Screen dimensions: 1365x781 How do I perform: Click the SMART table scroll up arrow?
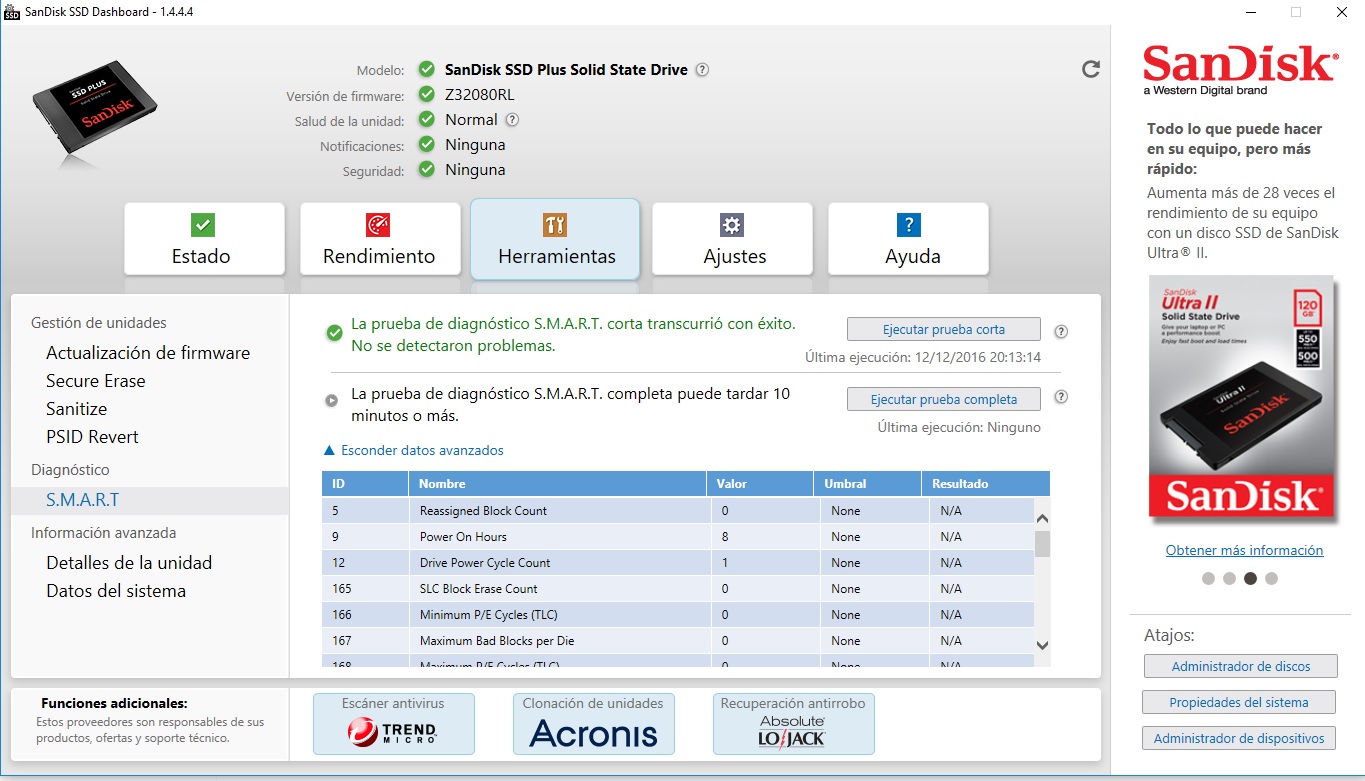pos(1042,519)
